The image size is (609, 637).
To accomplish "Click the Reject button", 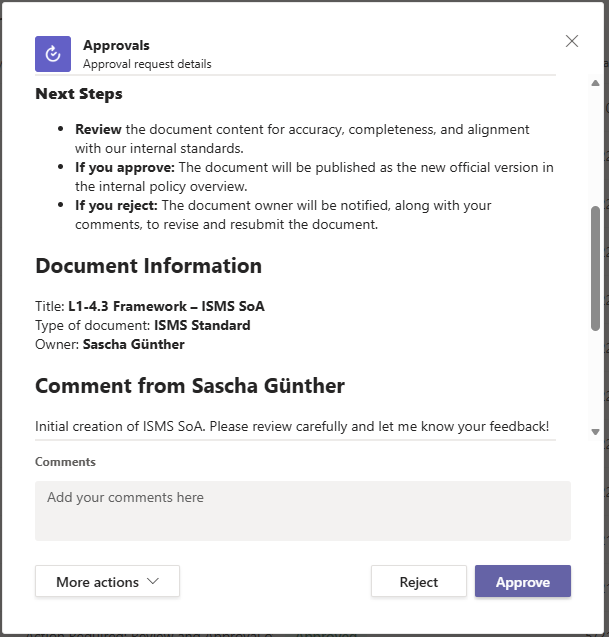I will [418, 581].
